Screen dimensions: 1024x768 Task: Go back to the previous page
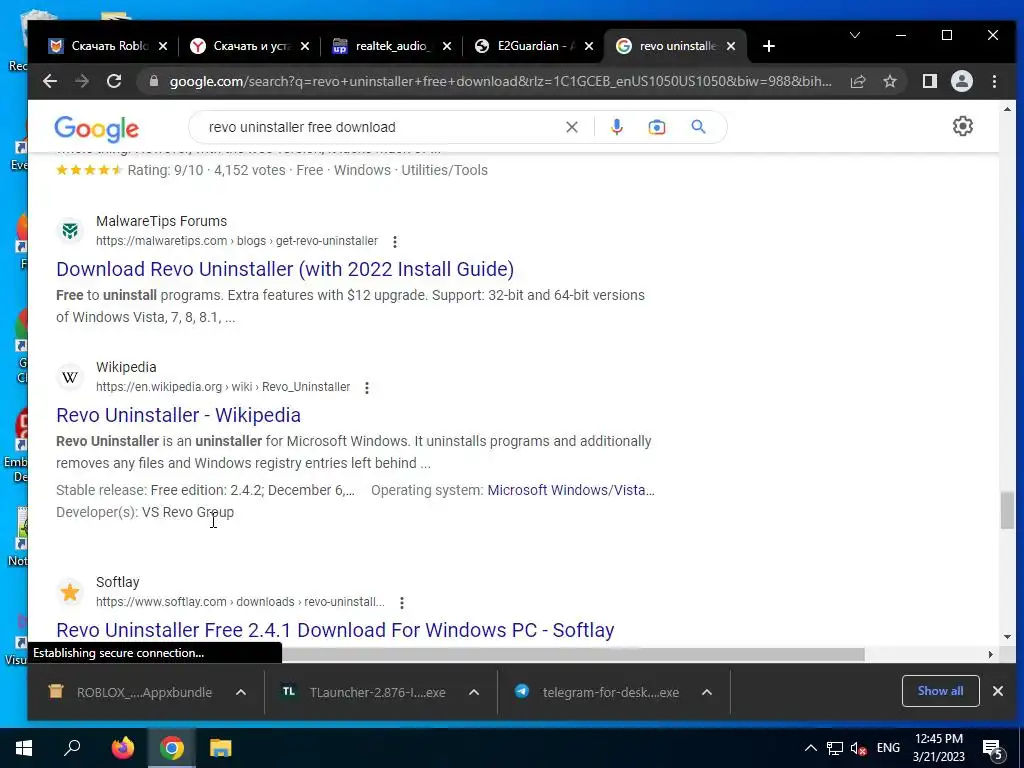click(50, 81)
